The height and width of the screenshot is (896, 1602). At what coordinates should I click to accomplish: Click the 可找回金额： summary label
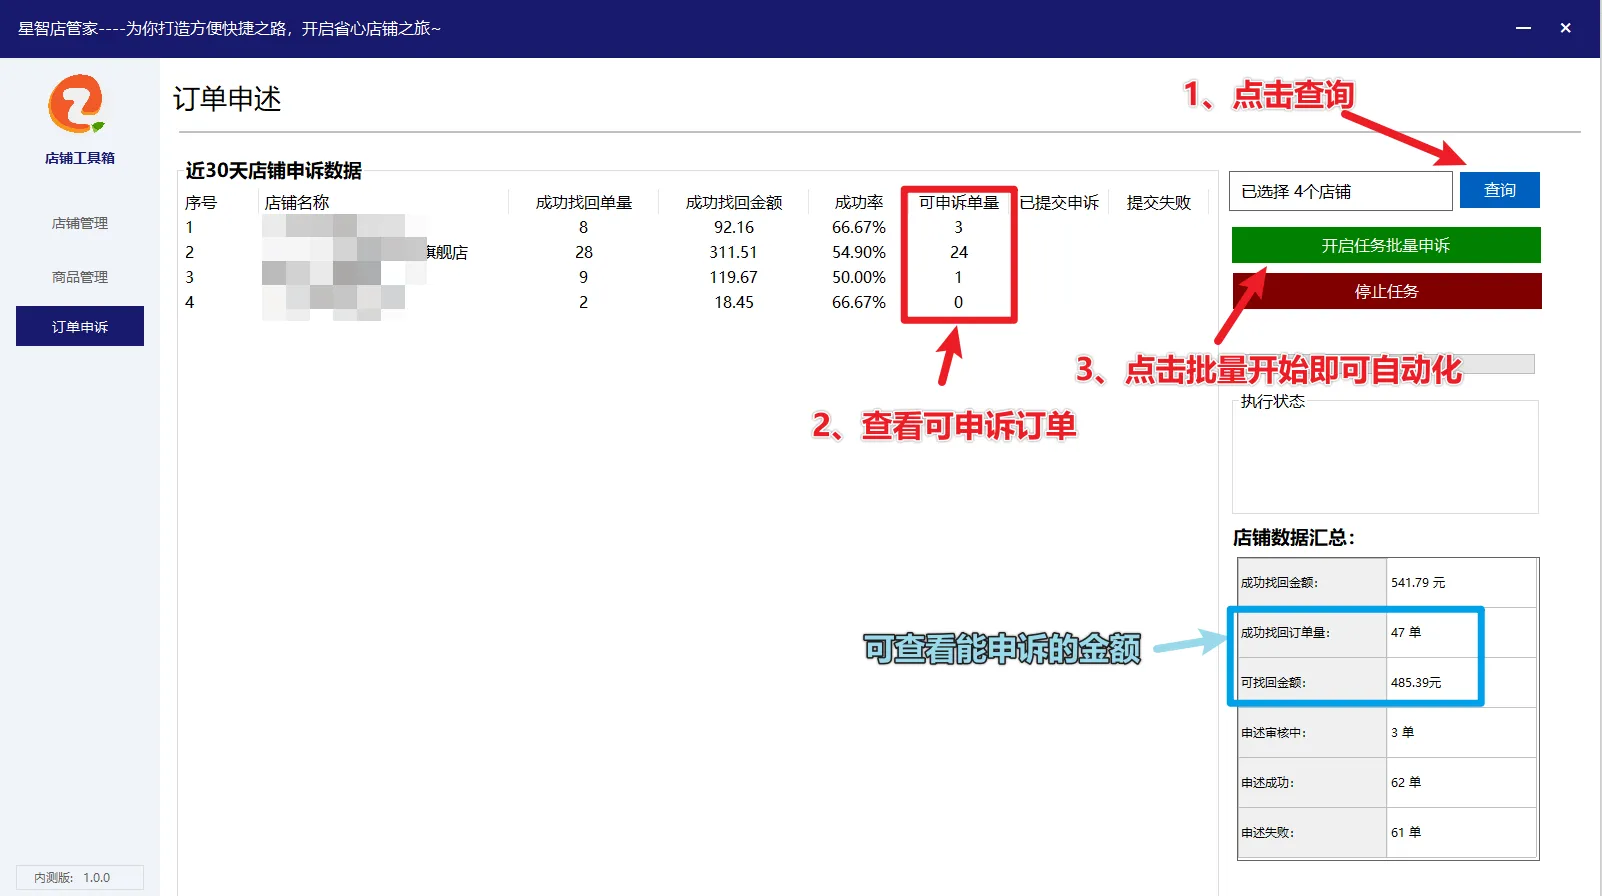1273,682
